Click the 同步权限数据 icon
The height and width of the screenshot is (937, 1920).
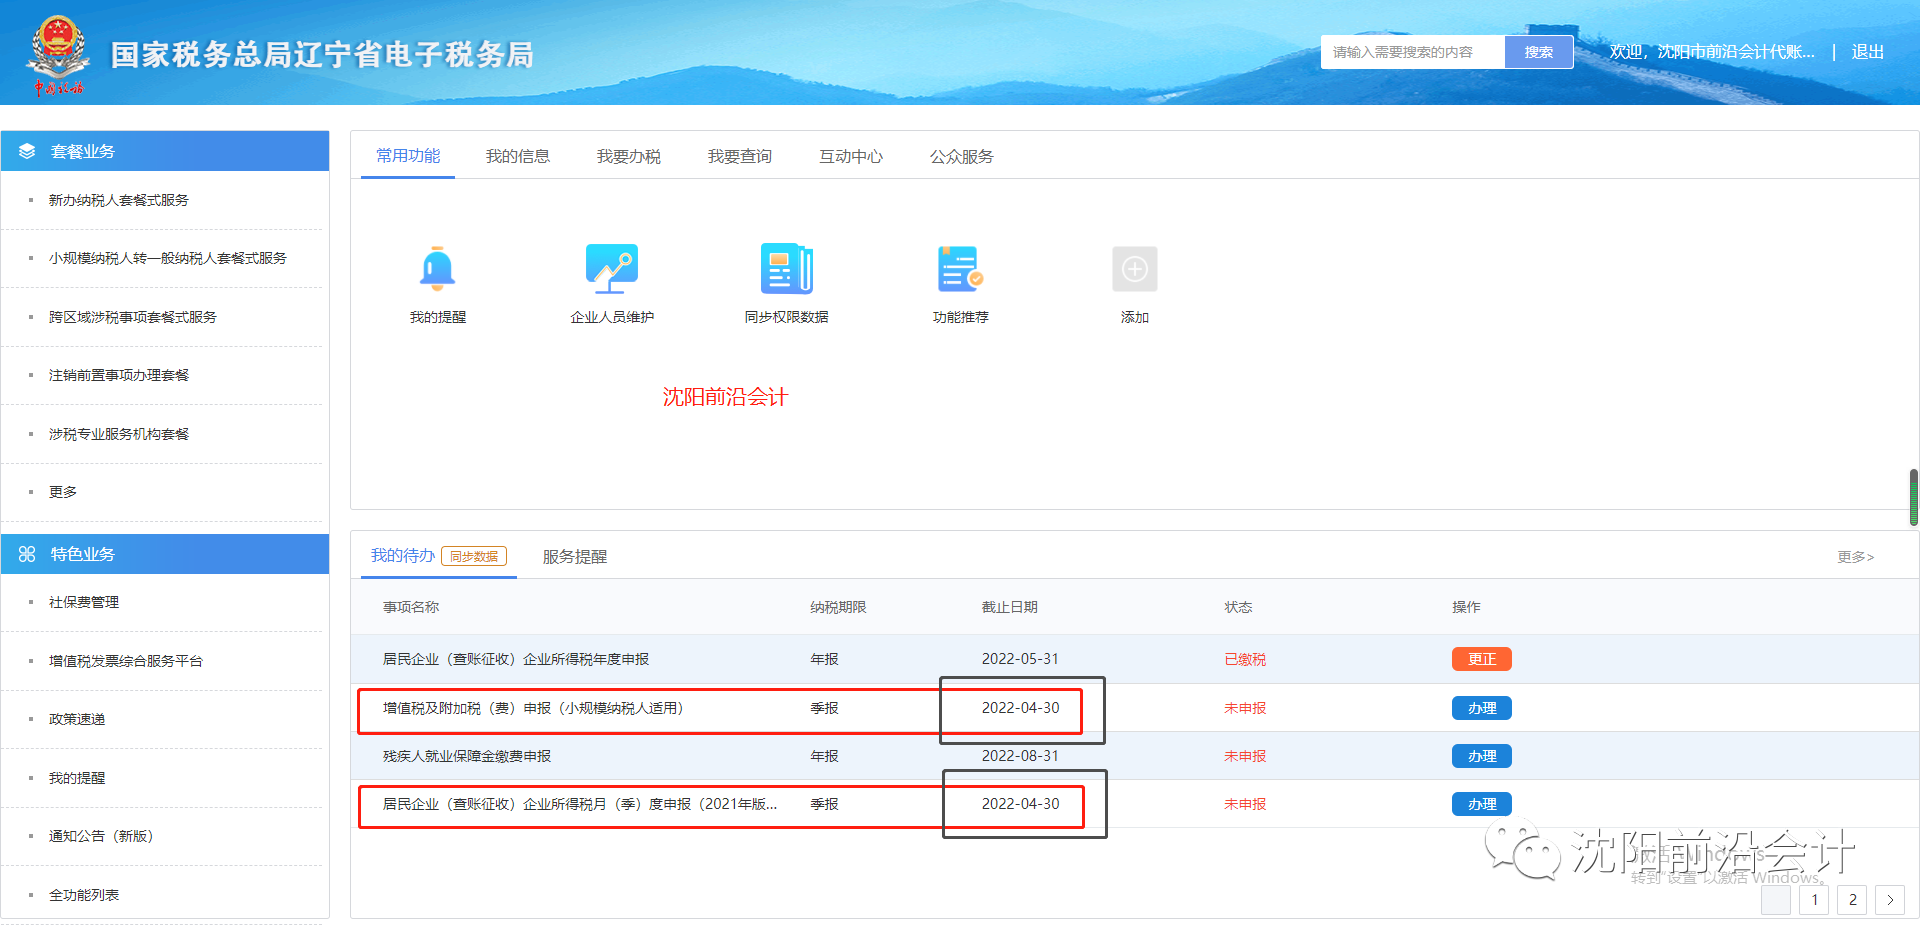[x=786, y=268]
